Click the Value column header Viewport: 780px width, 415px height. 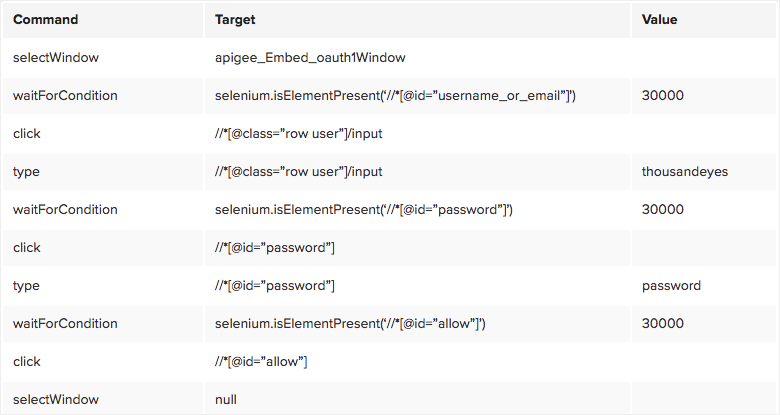click(661, 19)
